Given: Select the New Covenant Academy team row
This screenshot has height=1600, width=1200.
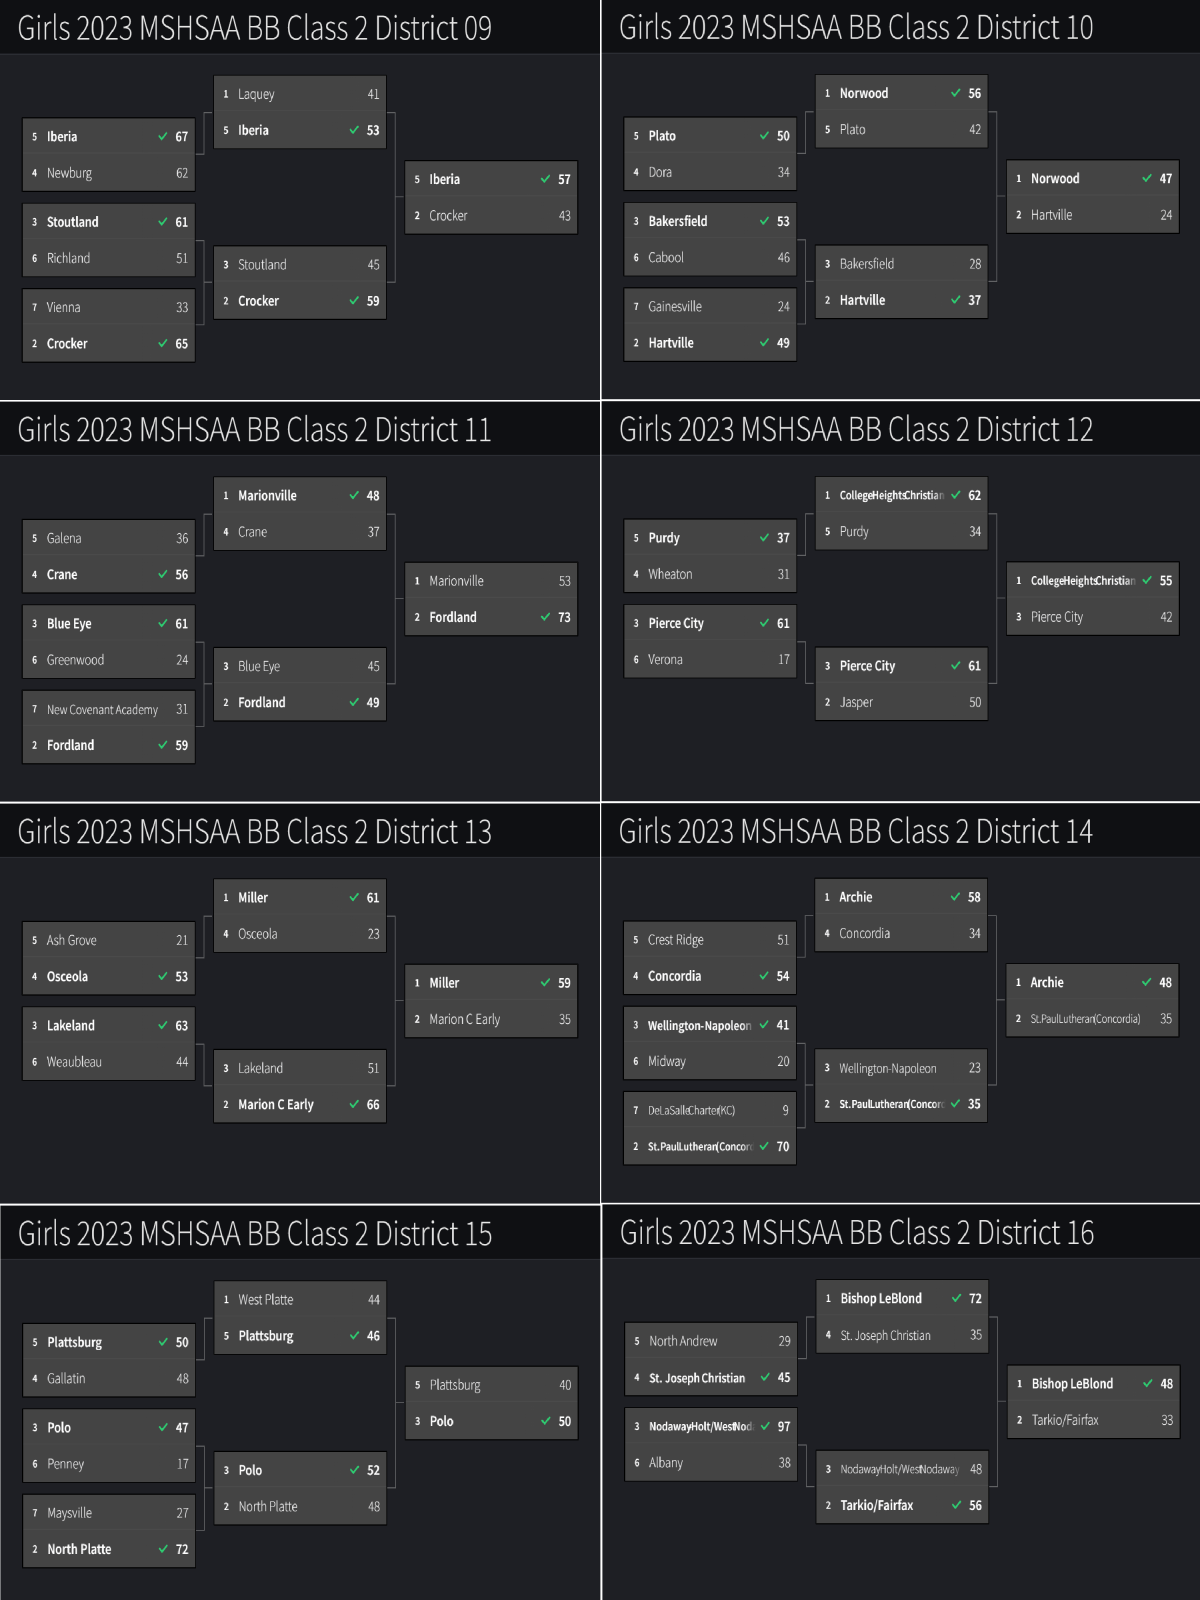Looking at the screenshot, I should [x=109, y=710].
